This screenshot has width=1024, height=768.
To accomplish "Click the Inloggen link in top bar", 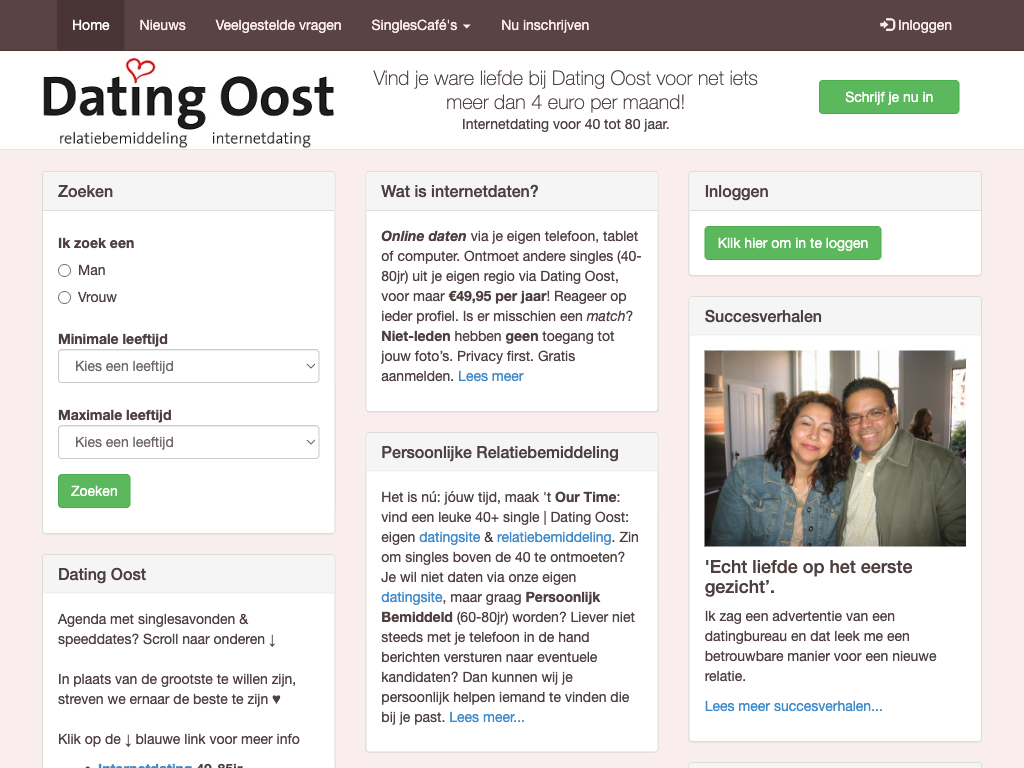I will 916,25.
